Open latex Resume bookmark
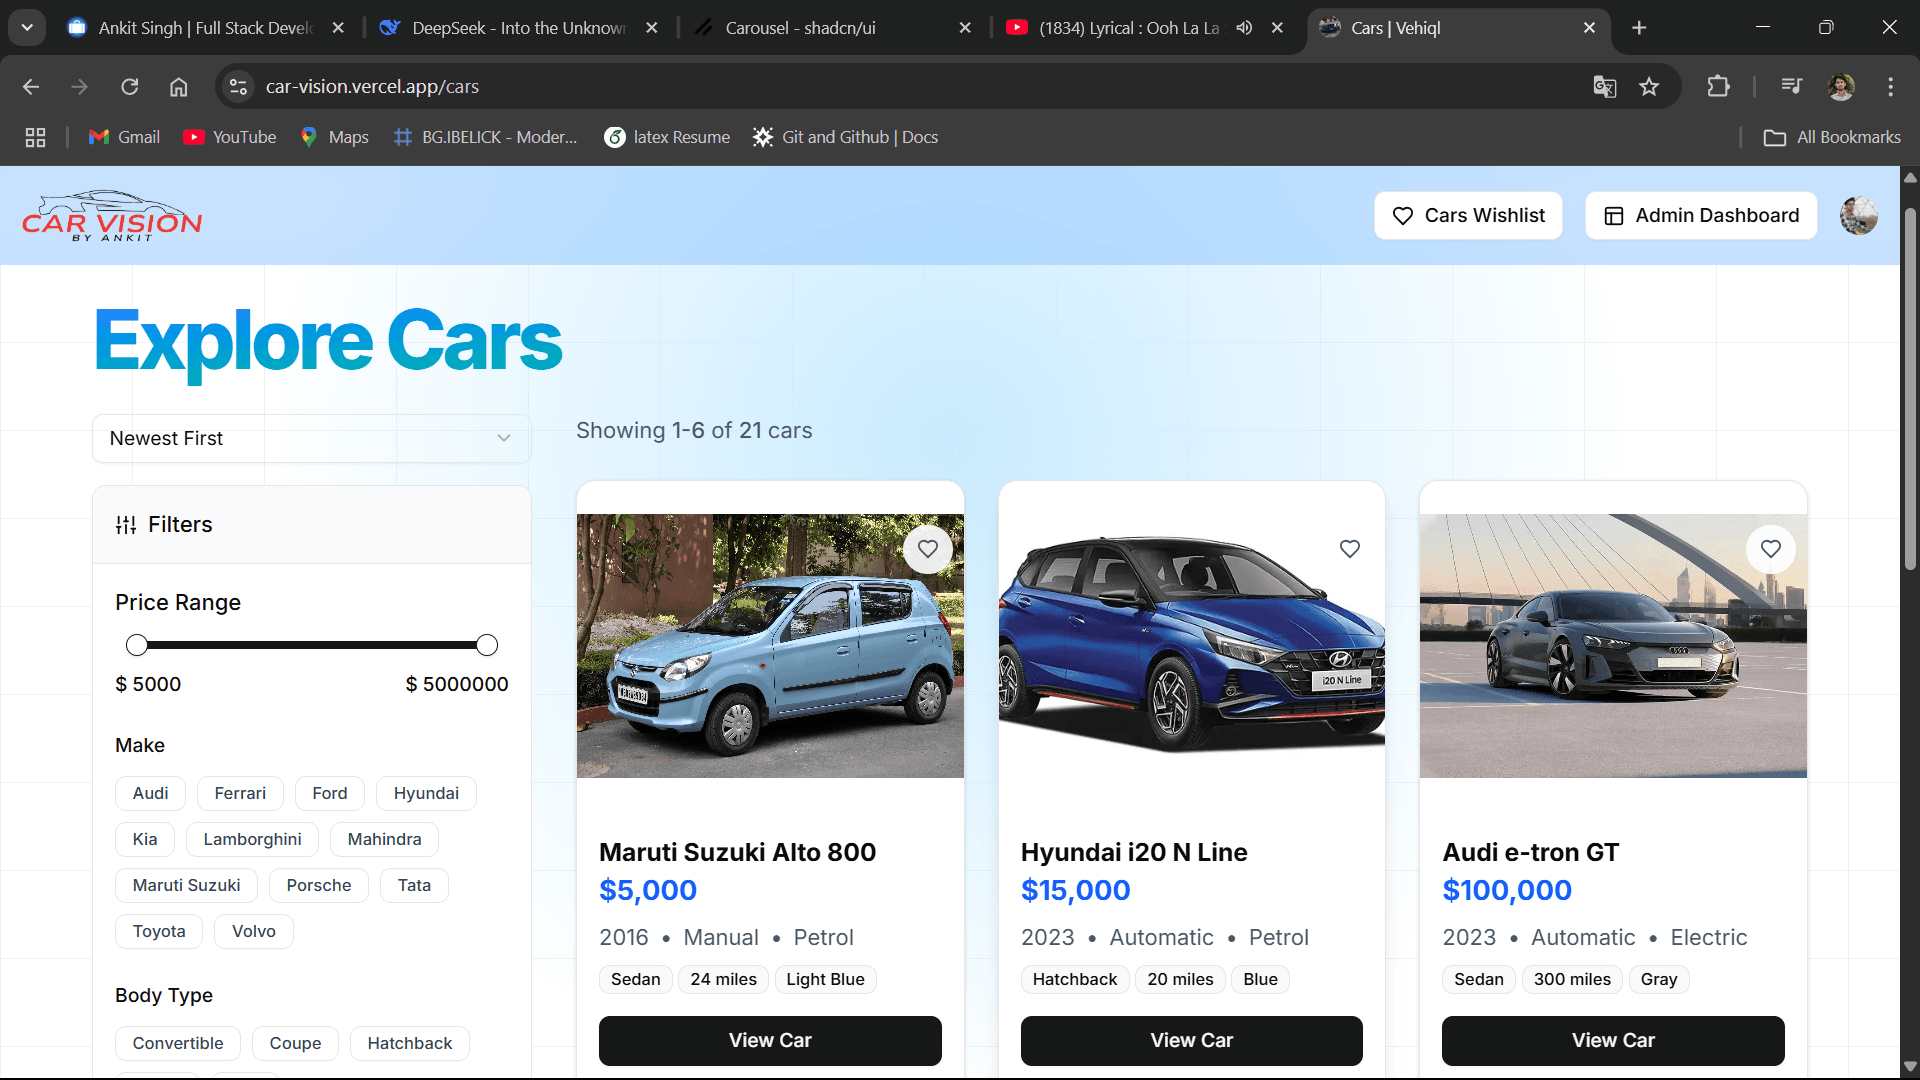The image size is (1920, 1080). coord(667,138)
